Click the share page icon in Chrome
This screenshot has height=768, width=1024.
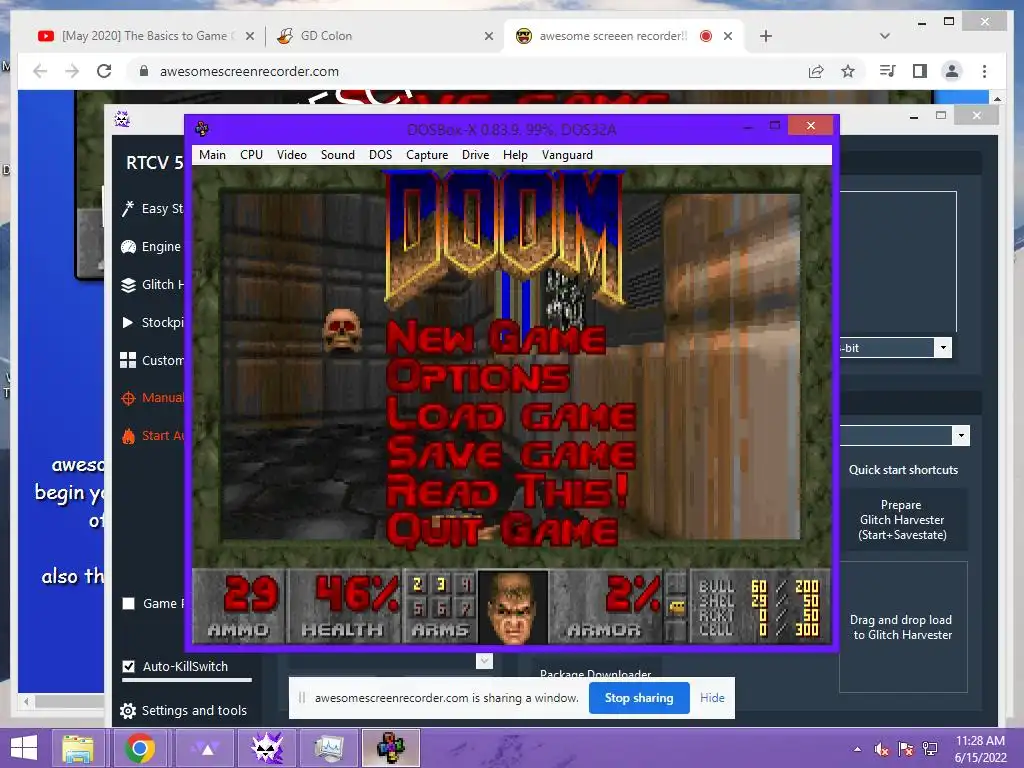816,71
